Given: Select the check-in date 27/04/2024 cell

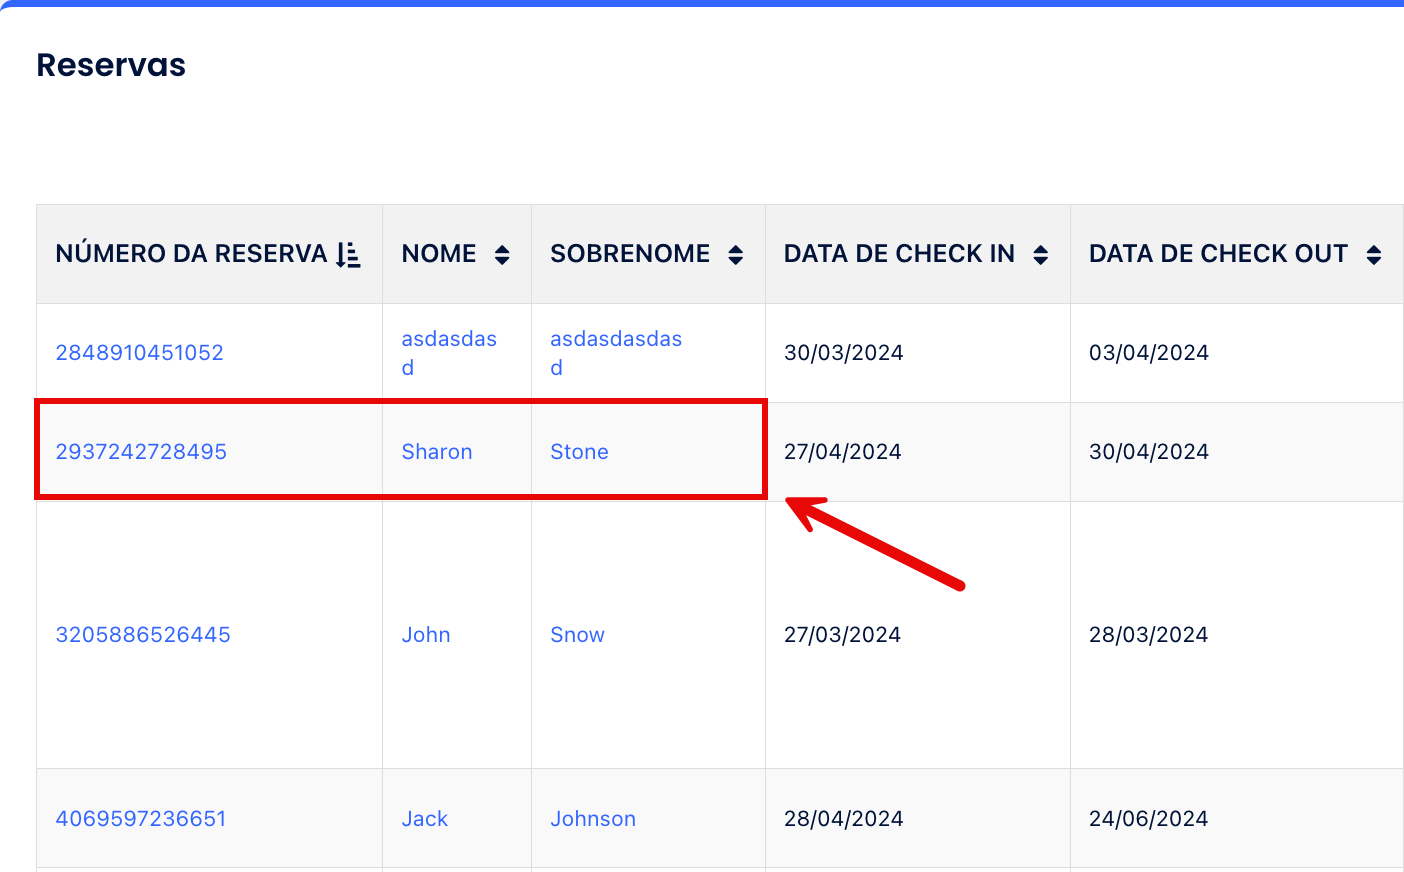Looking at the screenshot, I should pyautogui.click(x=842, y=452).
